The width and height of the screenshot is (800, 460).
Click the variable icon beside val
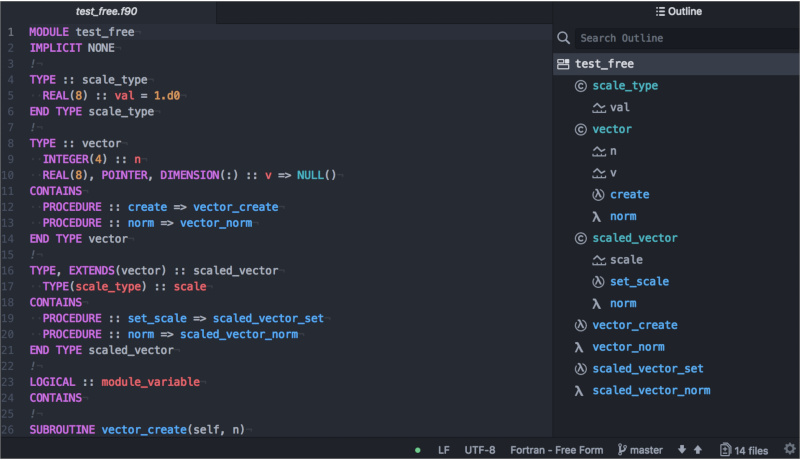pos(598,108)
